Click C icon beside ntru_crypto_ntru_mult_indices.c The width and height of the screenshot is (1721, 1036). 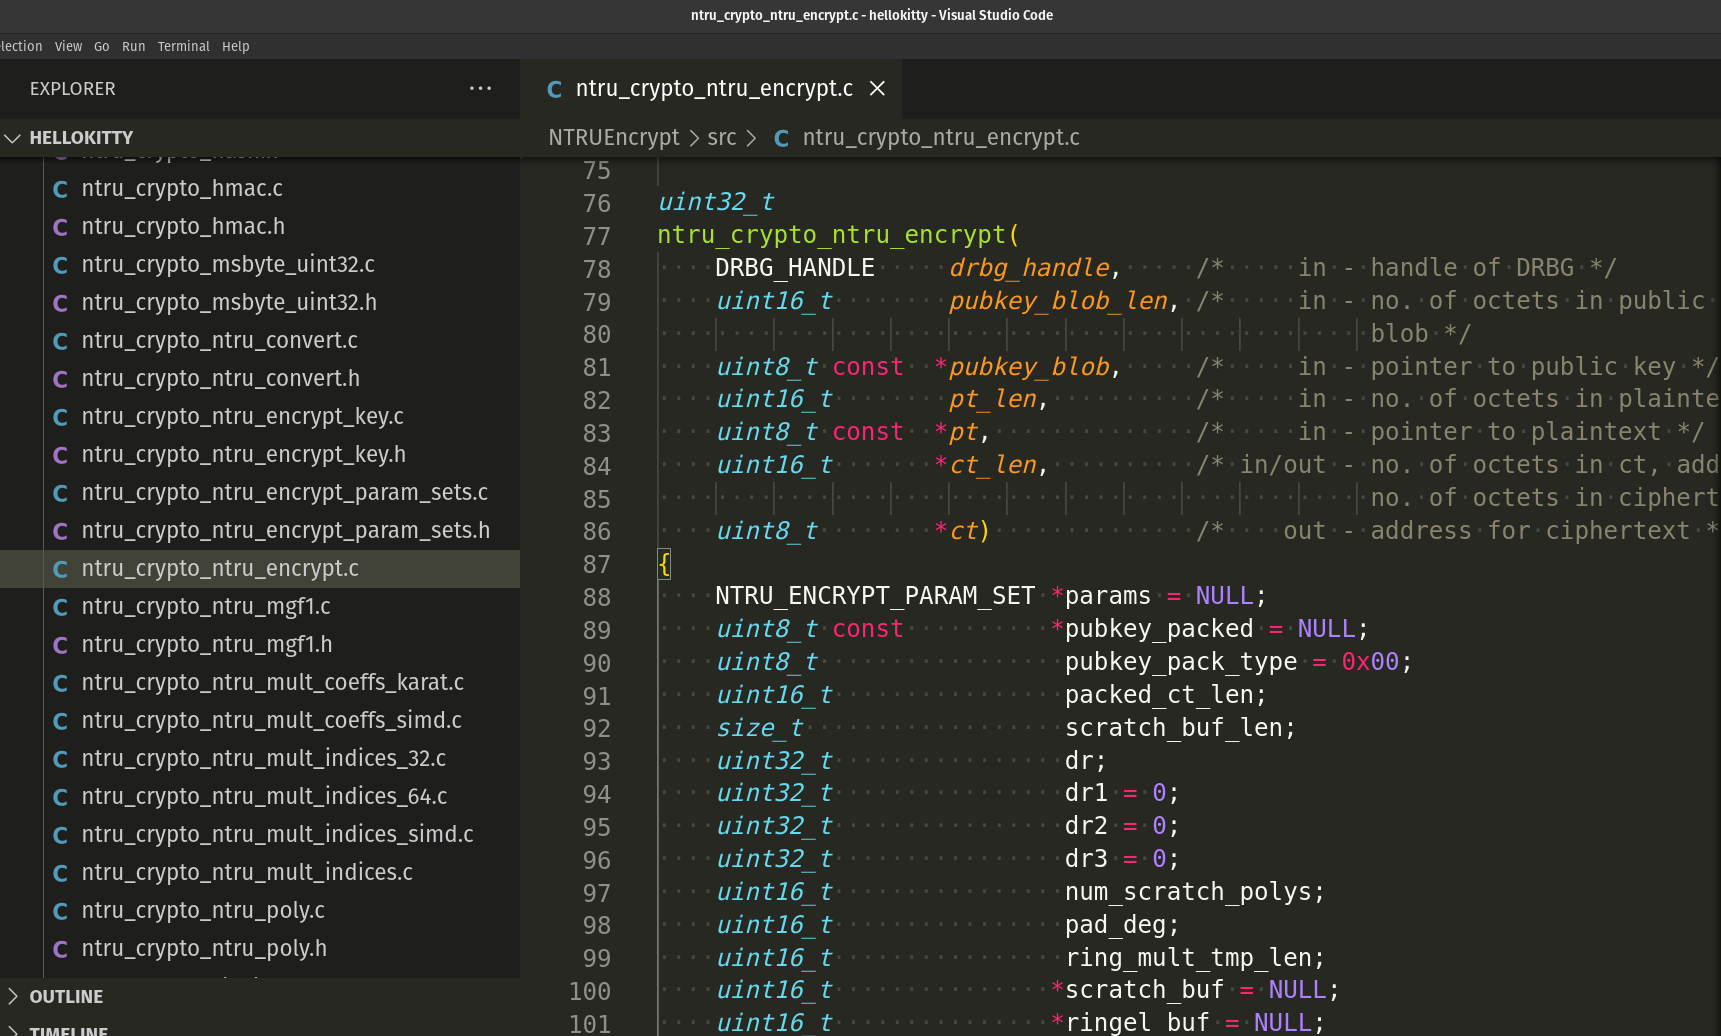coord(60,873)
